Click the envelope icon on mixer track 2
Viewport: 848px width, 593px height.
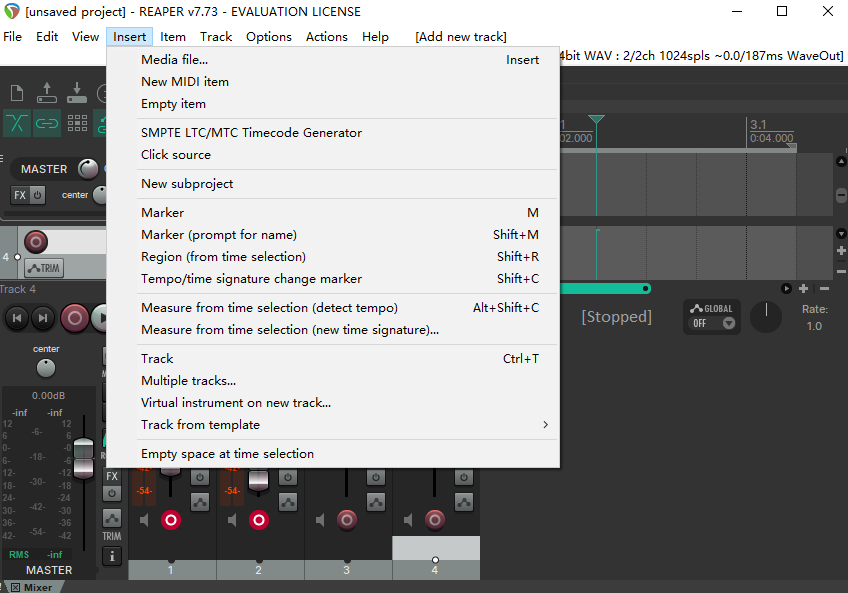tap(288, 502)
